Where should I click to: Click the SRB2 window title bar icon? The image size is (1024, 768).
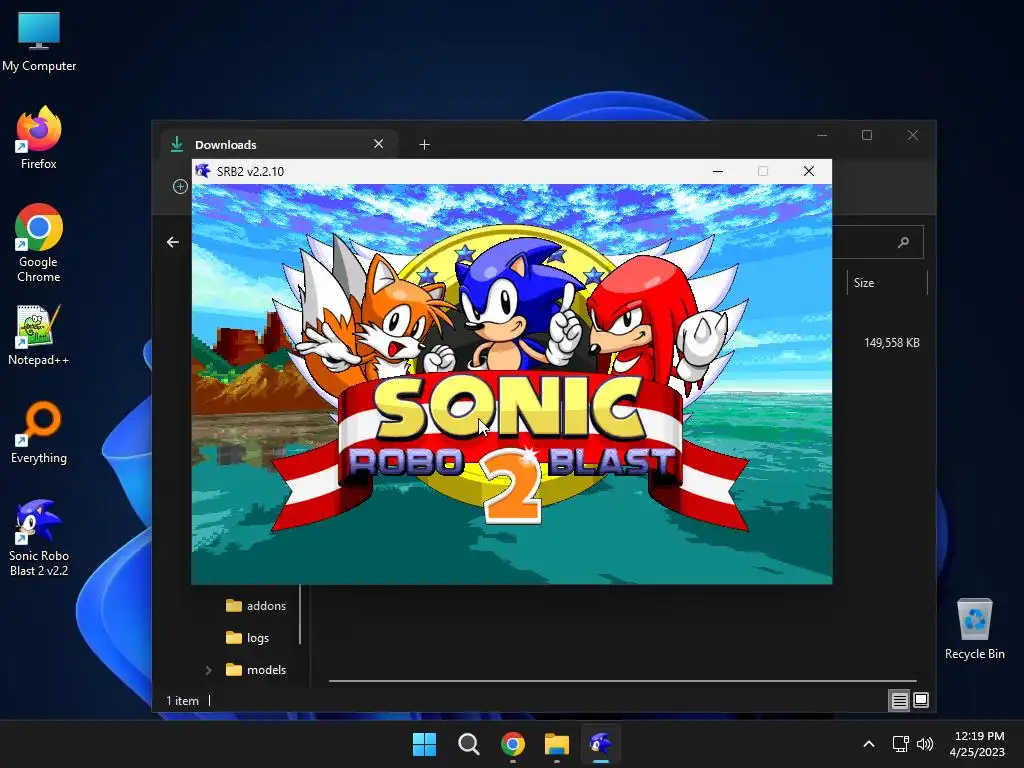(x=202, y=171)
